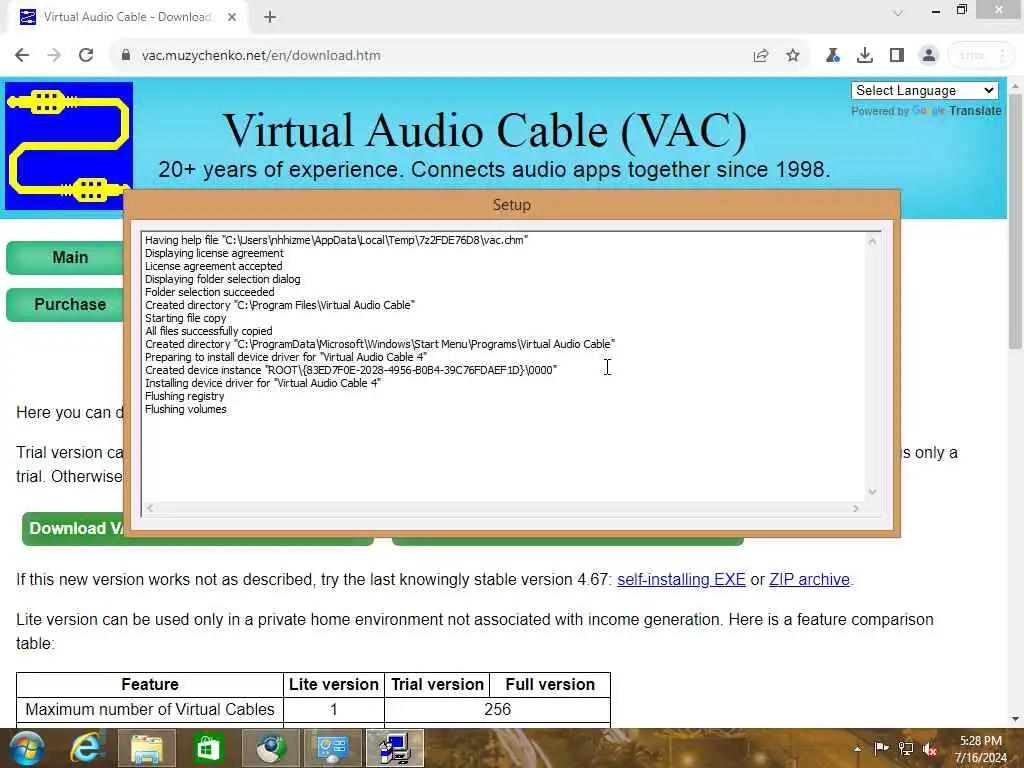
Task: Click the site lock icon in address bar
Action: click(x=126, y=56)
